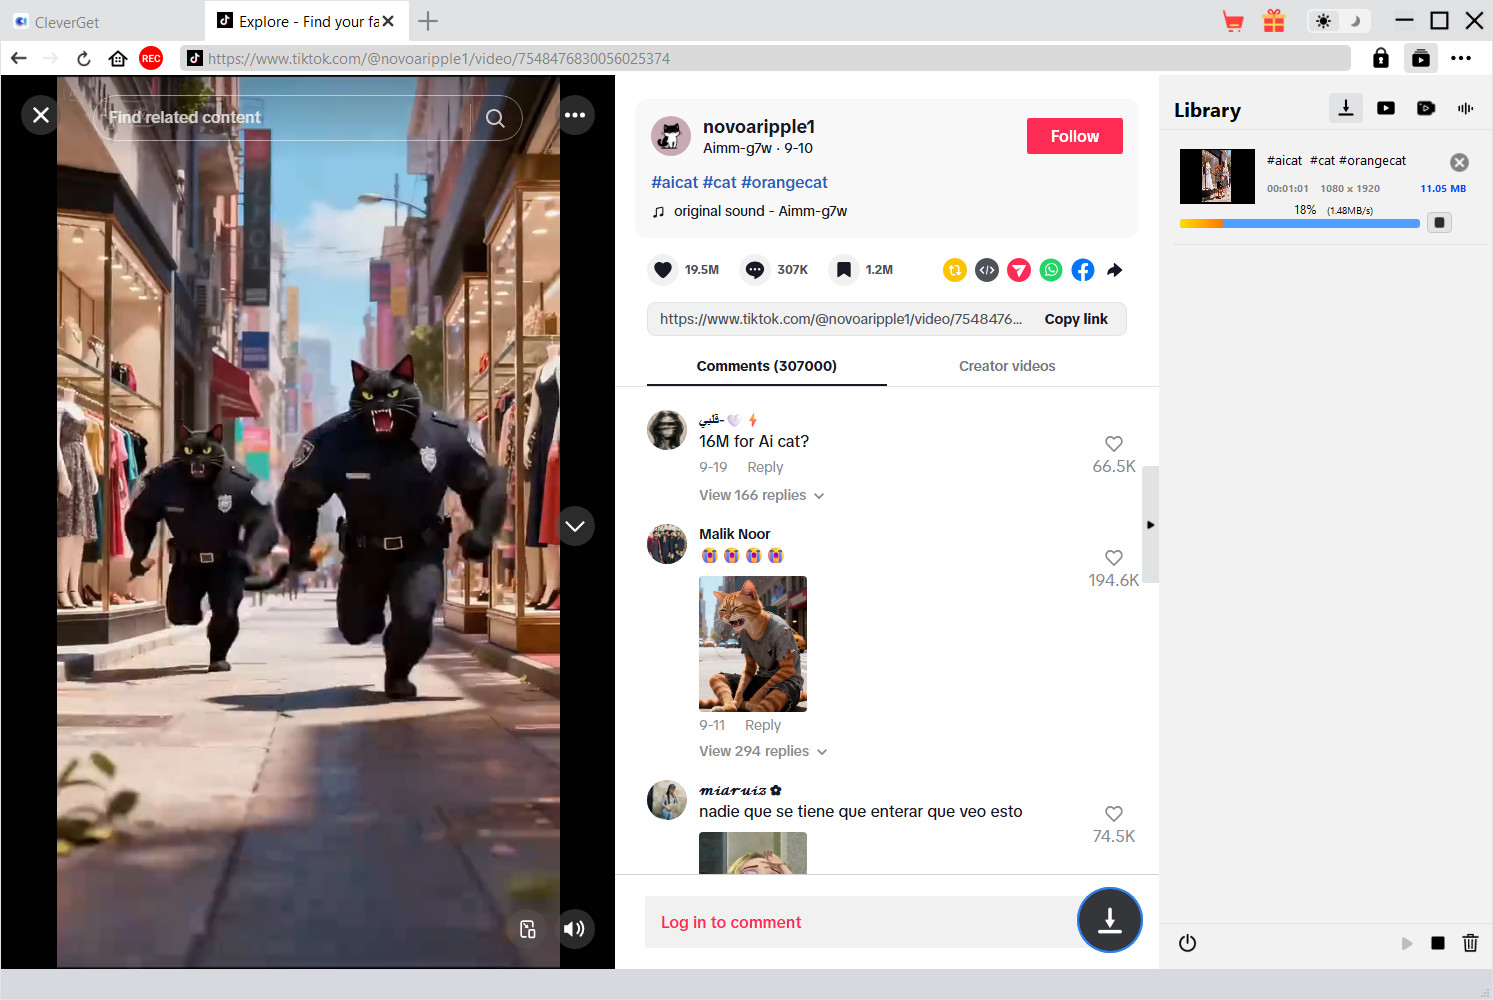The image size is (1493, 1000).
Task: Click the download progress bar of the aicat video
Action: (1300, 223)
